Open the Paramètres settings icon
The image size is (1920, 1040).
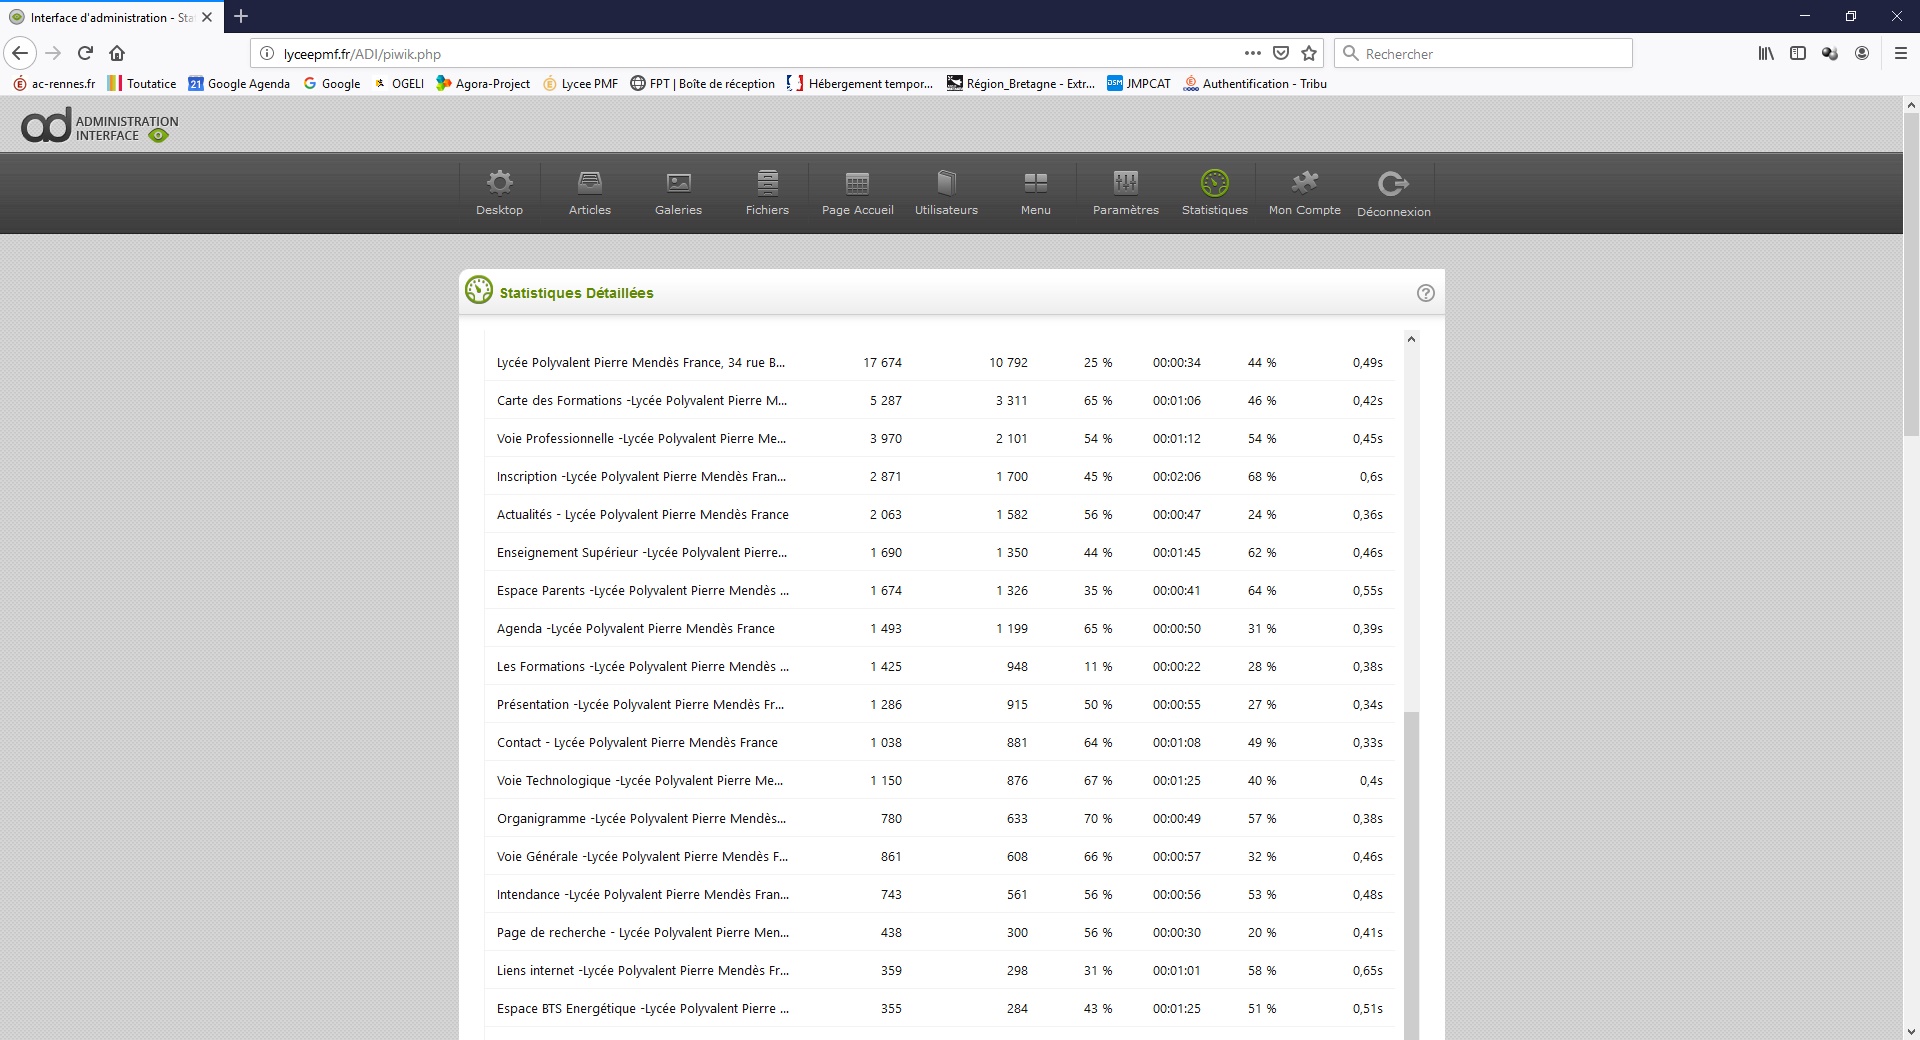click(x=1125, y=183)
